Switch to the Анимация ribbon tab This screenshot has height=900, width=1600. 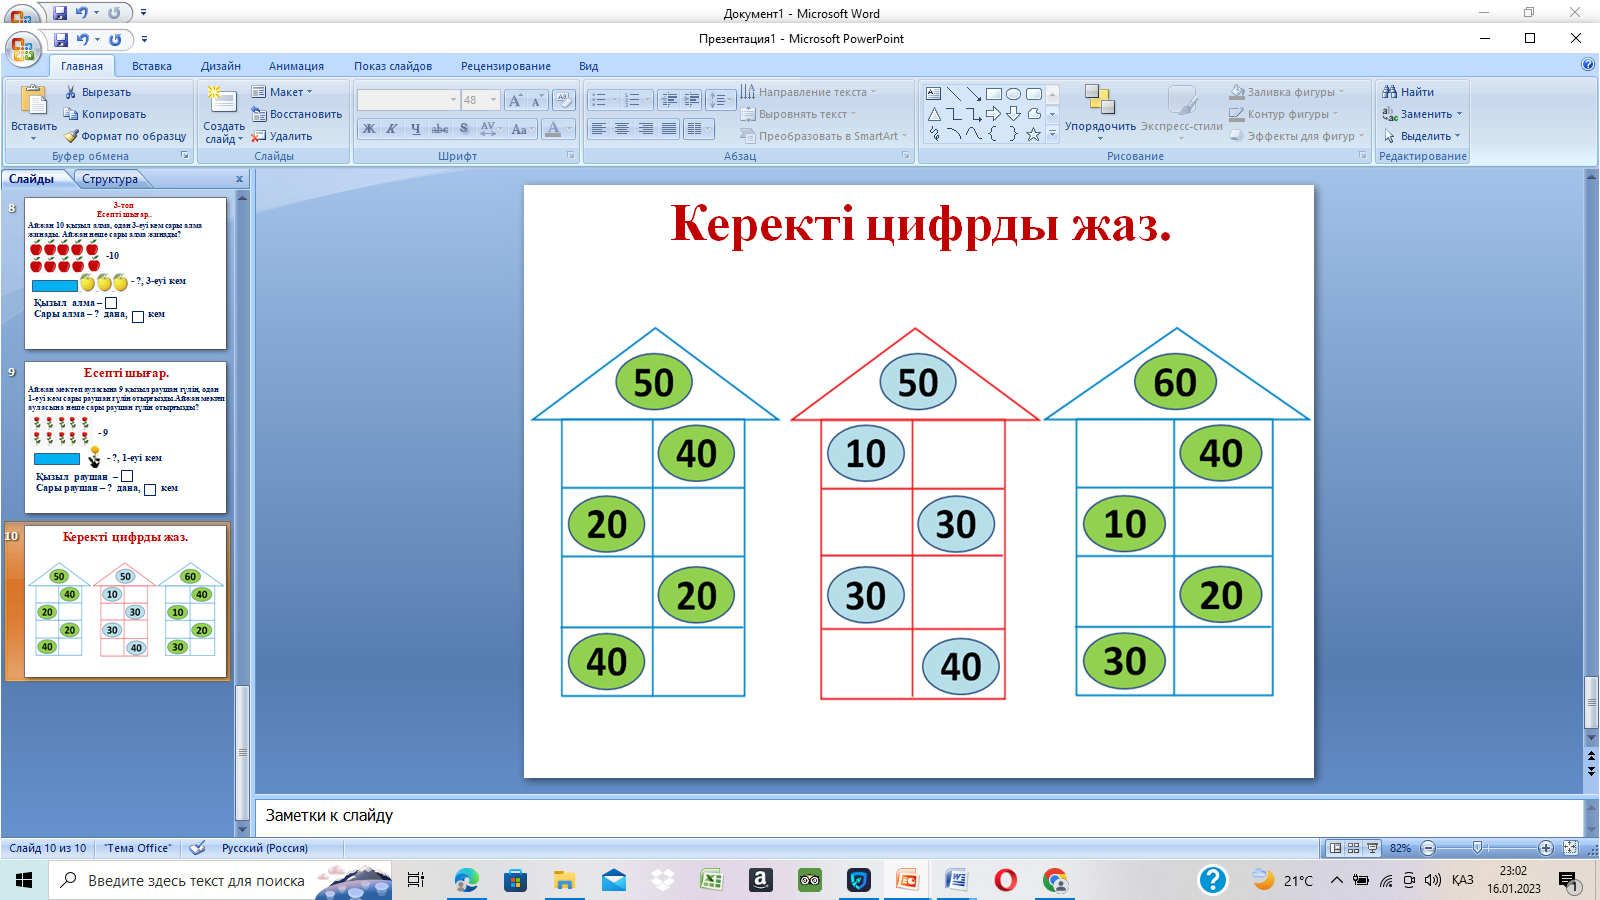(296, 66)
